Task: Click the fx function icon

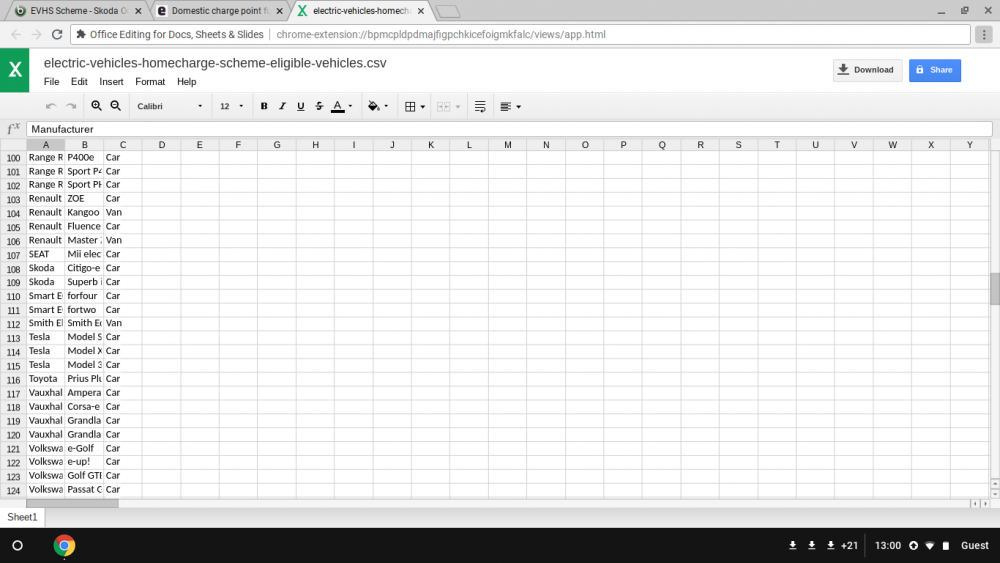Action: coord(13,129)
